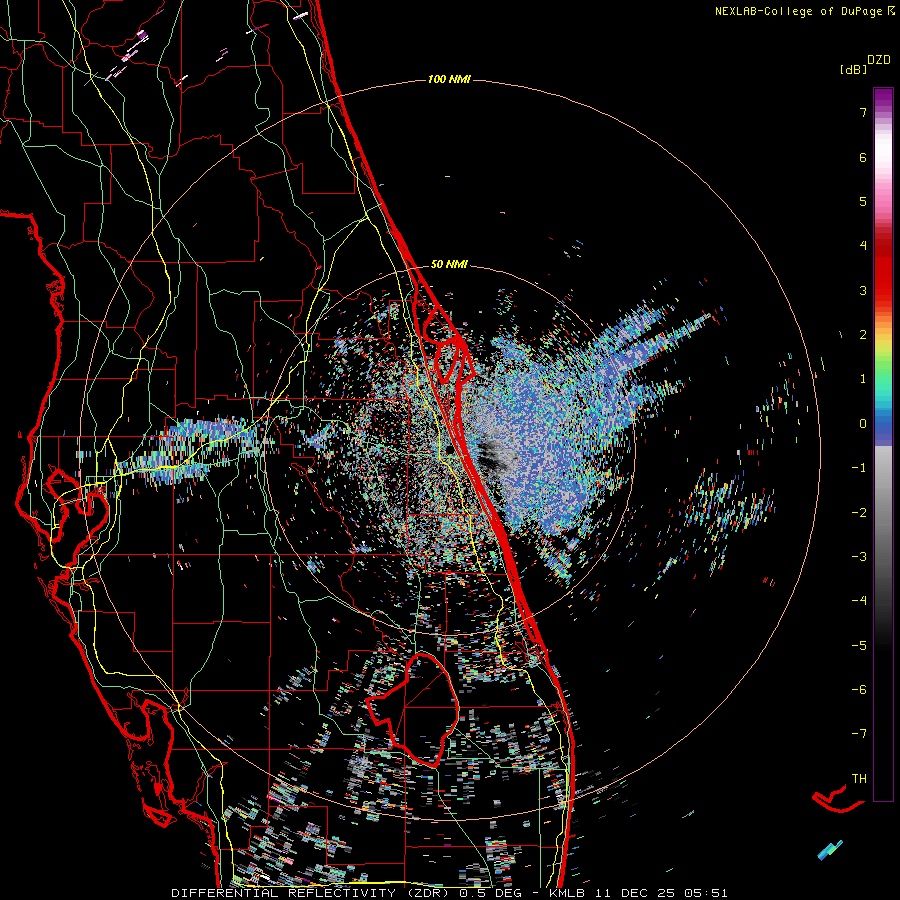The image size is (900, 900).
Task: Click the 7 value on the color scale
Action: click(863, 112)
